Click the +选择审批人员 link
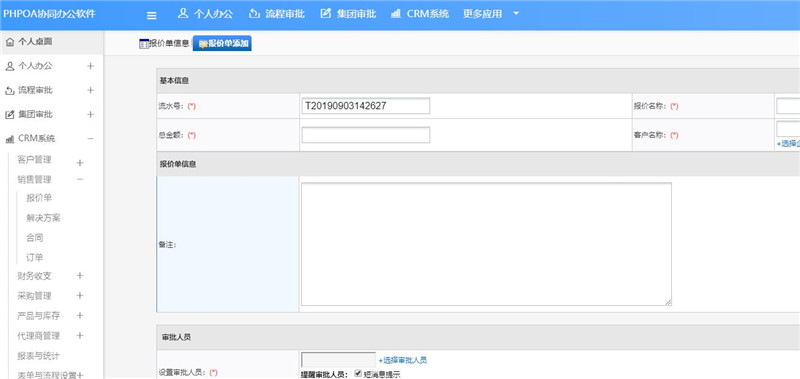Screen dimensions: 800x379 tap(403, 360)
